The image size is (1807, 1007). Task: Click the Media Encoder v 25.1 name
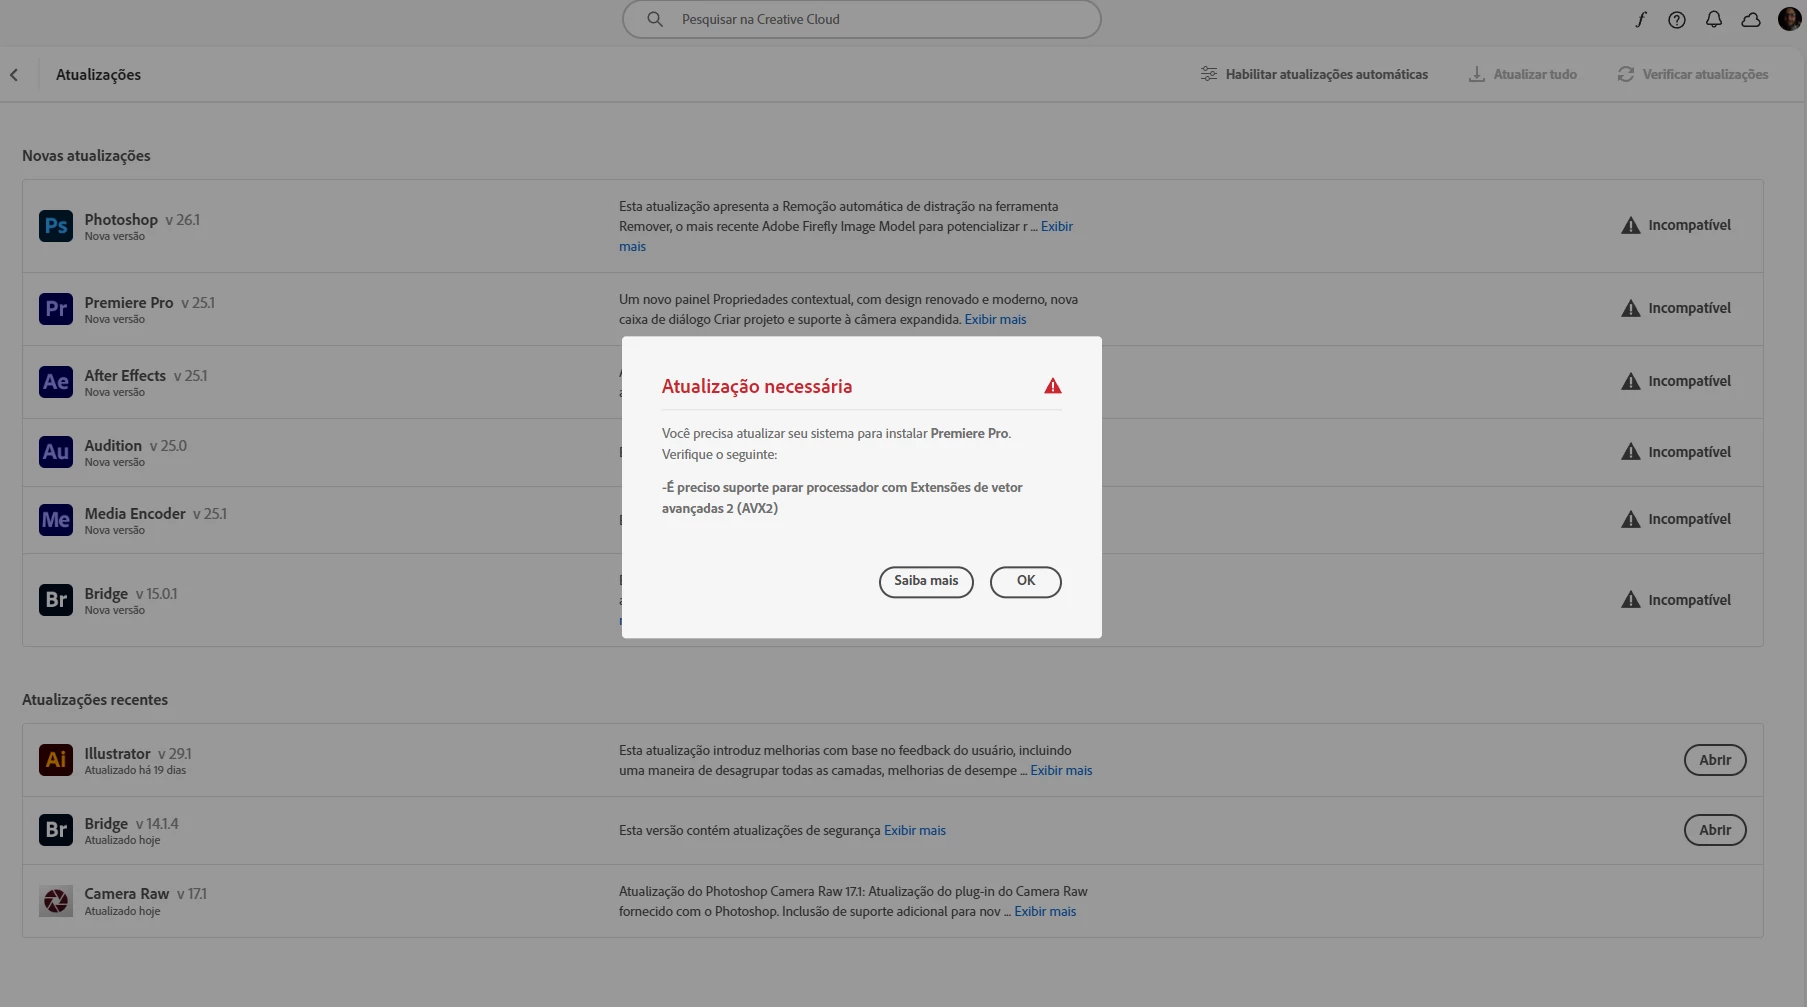(156, 514)
